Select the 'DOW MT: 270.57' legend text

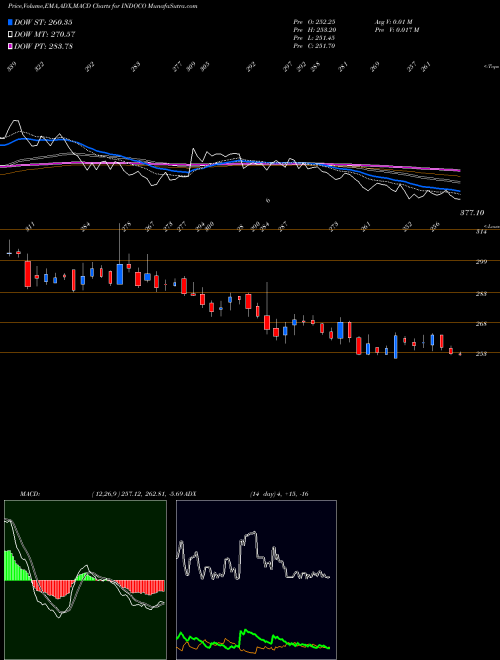[45, 34]
